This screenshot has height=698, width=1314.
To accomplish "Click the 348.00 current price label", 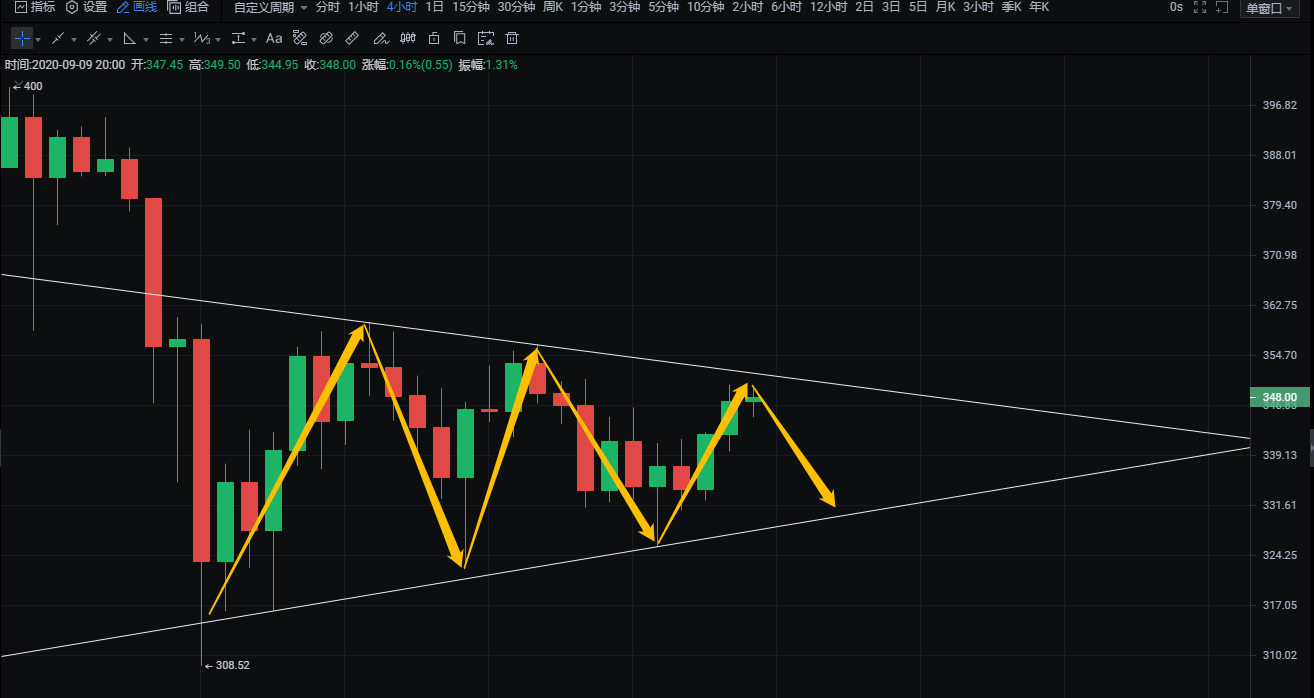I will pos(1281,398).
